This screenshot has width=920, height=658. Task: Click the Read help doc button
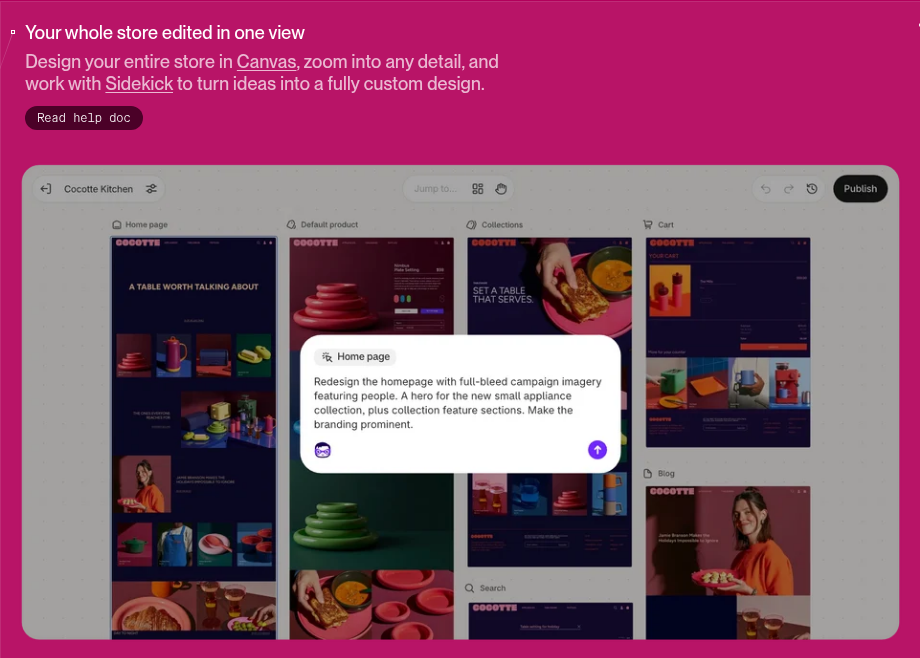click(84, 118)
